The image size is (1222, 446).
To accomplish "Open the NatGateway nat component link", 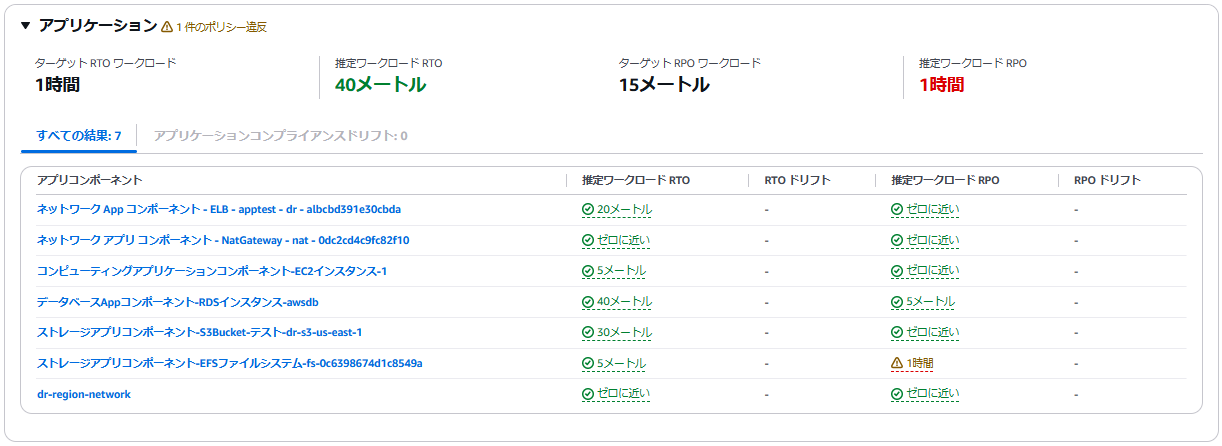I will point(223,240).
